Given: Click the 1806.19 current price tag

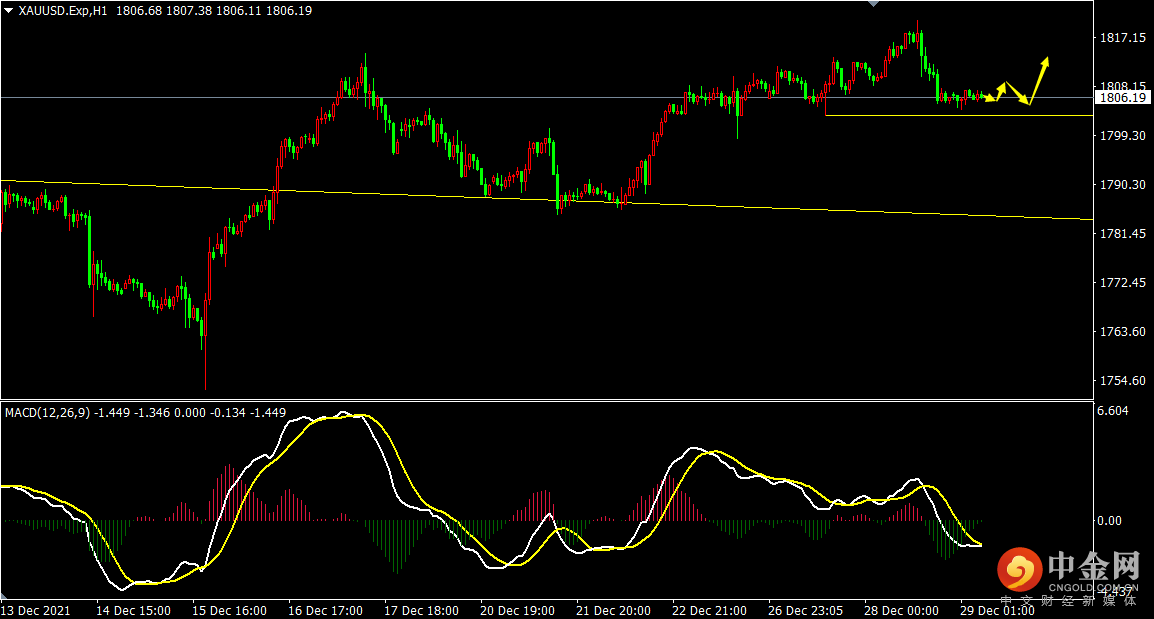Looking at the screenshot, I should click(1122, 97).
